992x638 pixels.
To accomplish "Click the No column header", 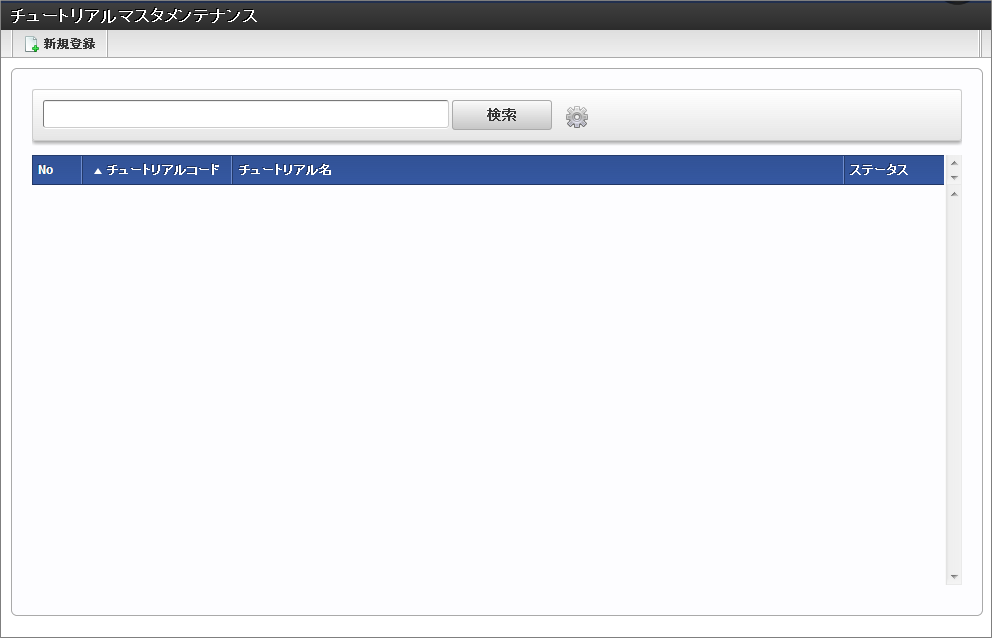I will tap(57, 170).
